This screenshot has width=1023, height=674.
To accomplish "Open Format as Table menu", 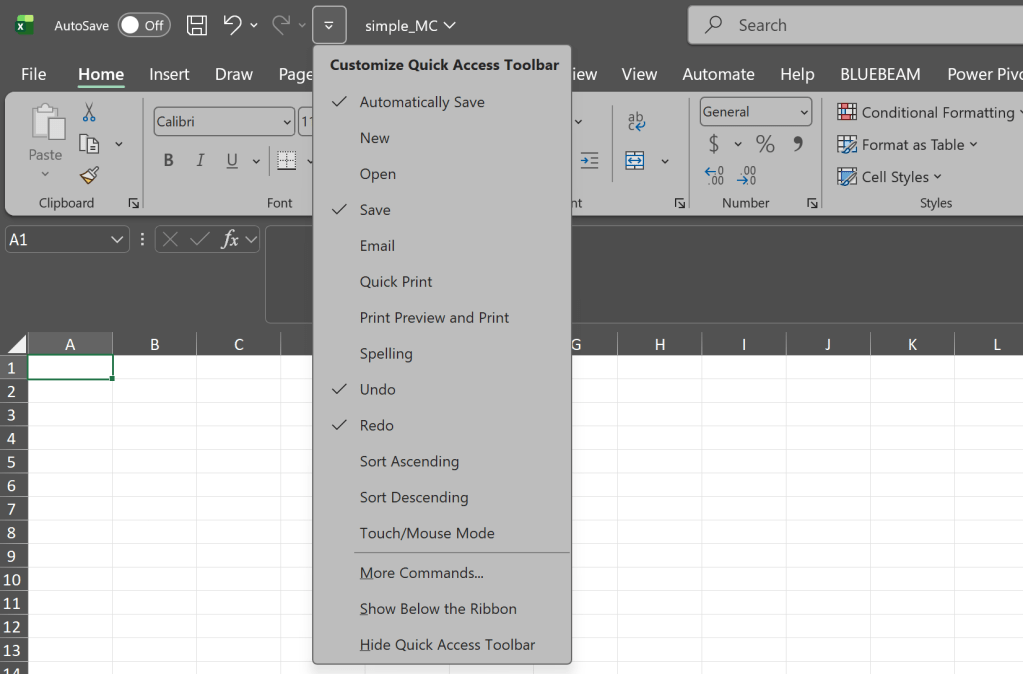I will 907,144.
